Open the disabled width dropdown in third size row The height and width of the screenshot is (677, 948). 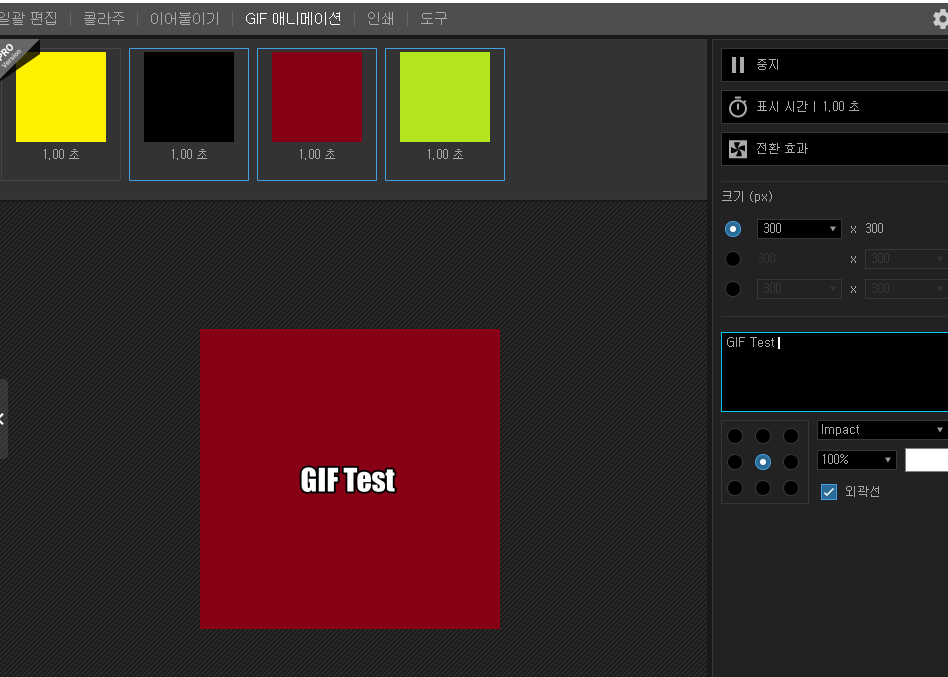coord(799,289)
